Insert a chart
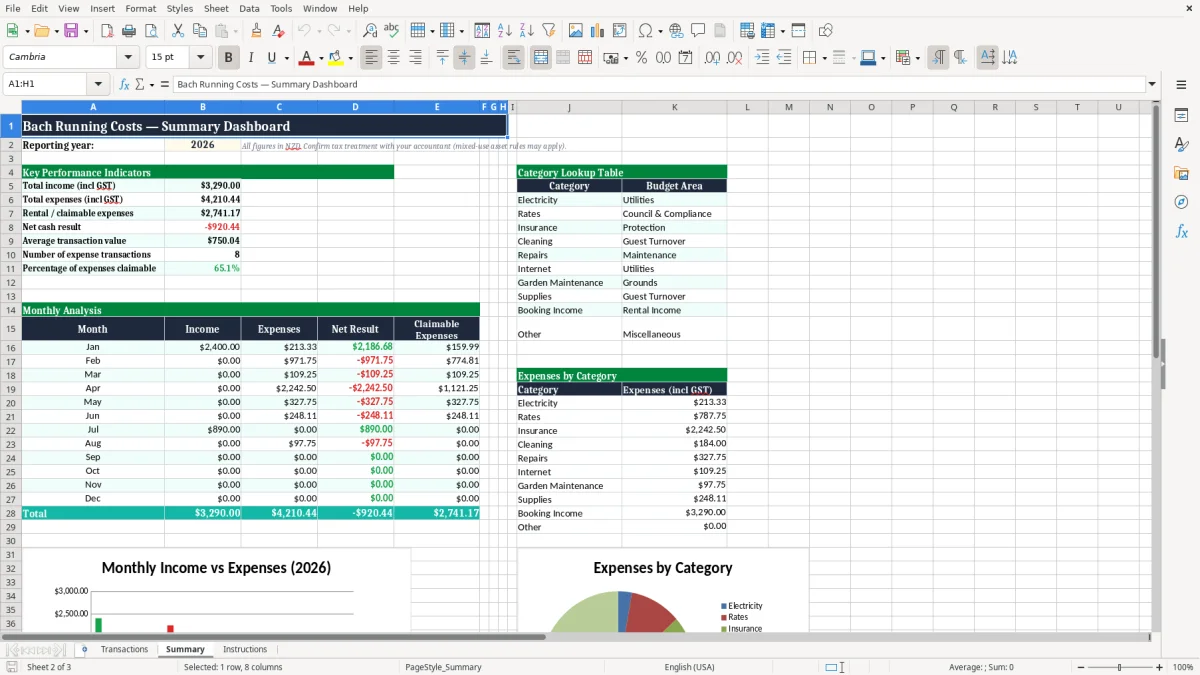Image resolution: width=1200 pixels, height=675 pixels. 598,31
